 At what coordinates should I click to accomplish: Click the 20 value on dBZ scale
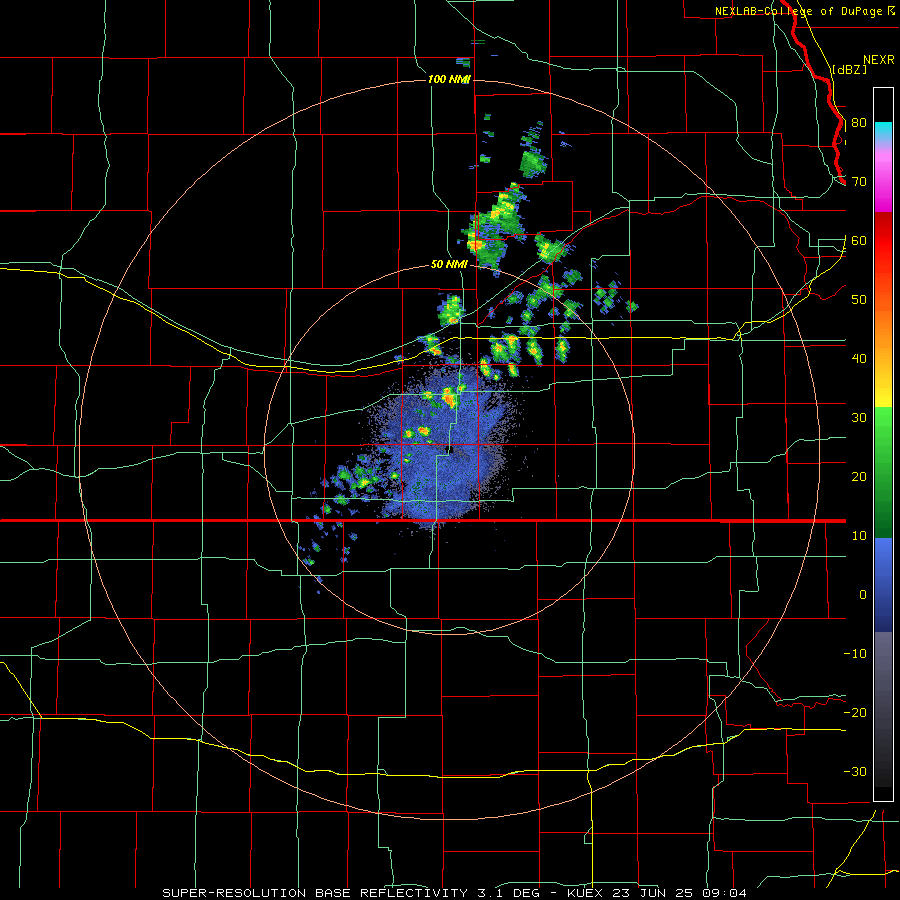coord(859,477)
